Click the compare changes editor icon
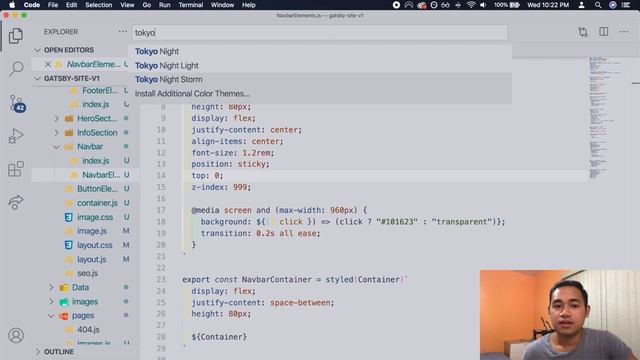The image size is (640, 360). (583, 32)
